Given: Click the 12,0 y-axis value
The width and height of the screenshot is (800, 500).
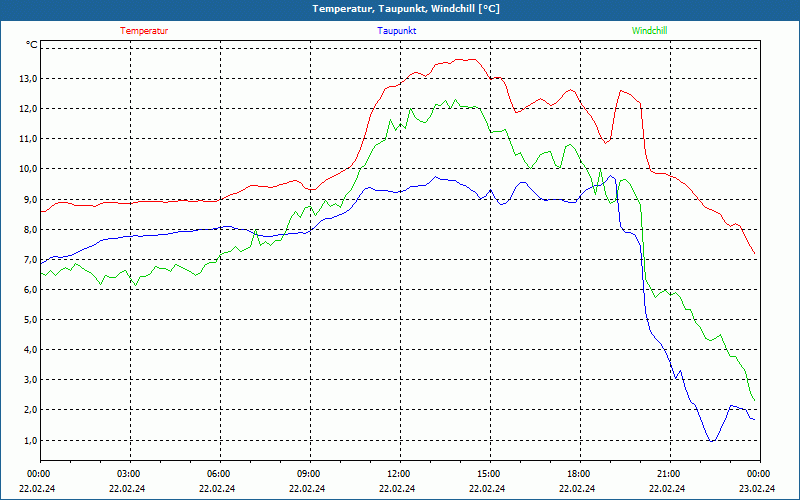Looking at the screenshot, I should coord(29,109).
